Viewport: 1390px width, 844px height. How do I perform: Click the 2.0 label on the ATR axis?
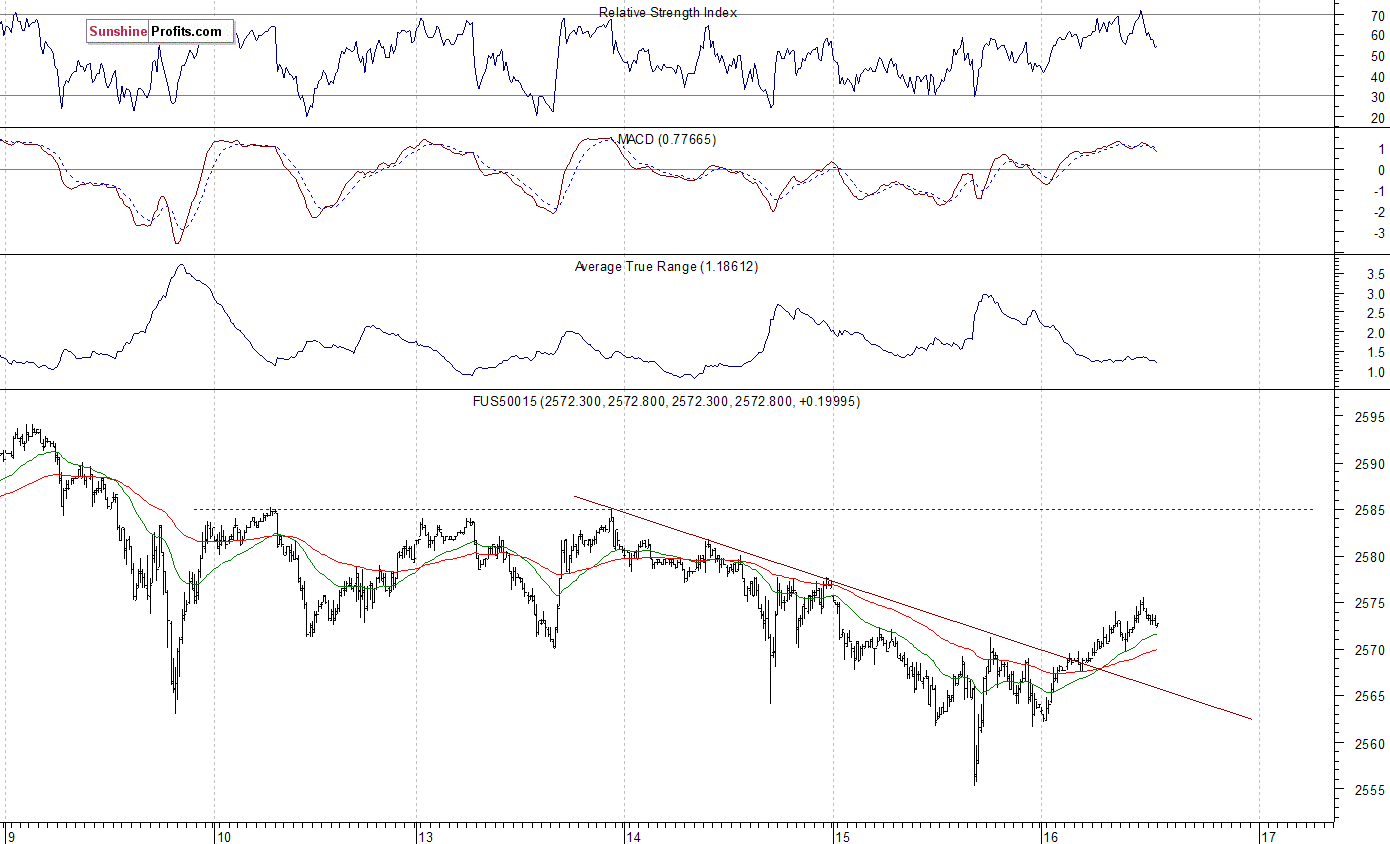click(1376, 333)
